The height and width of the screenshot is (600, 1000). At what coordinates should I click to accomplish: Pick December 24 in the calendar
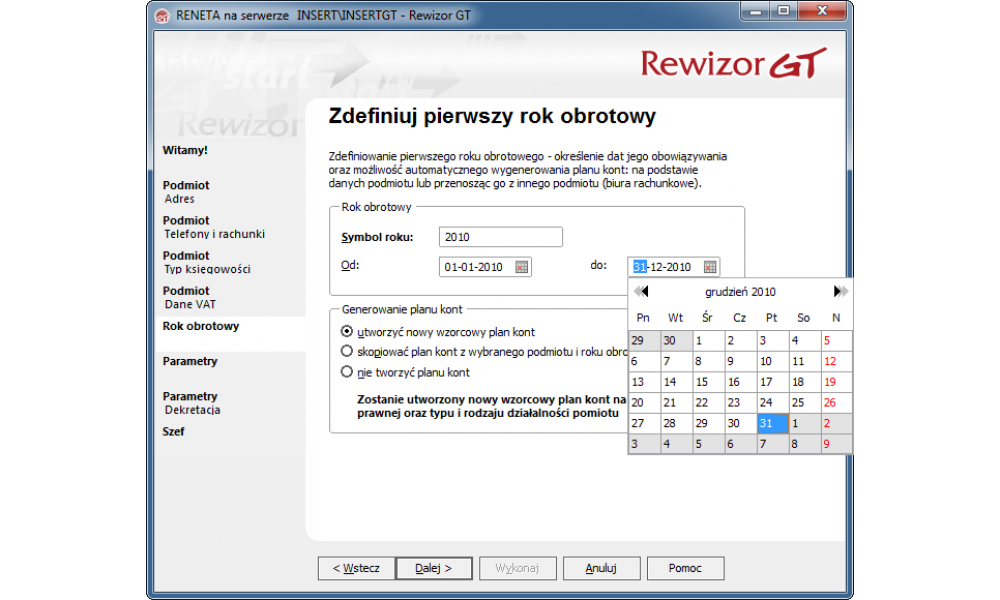[772, 403]
